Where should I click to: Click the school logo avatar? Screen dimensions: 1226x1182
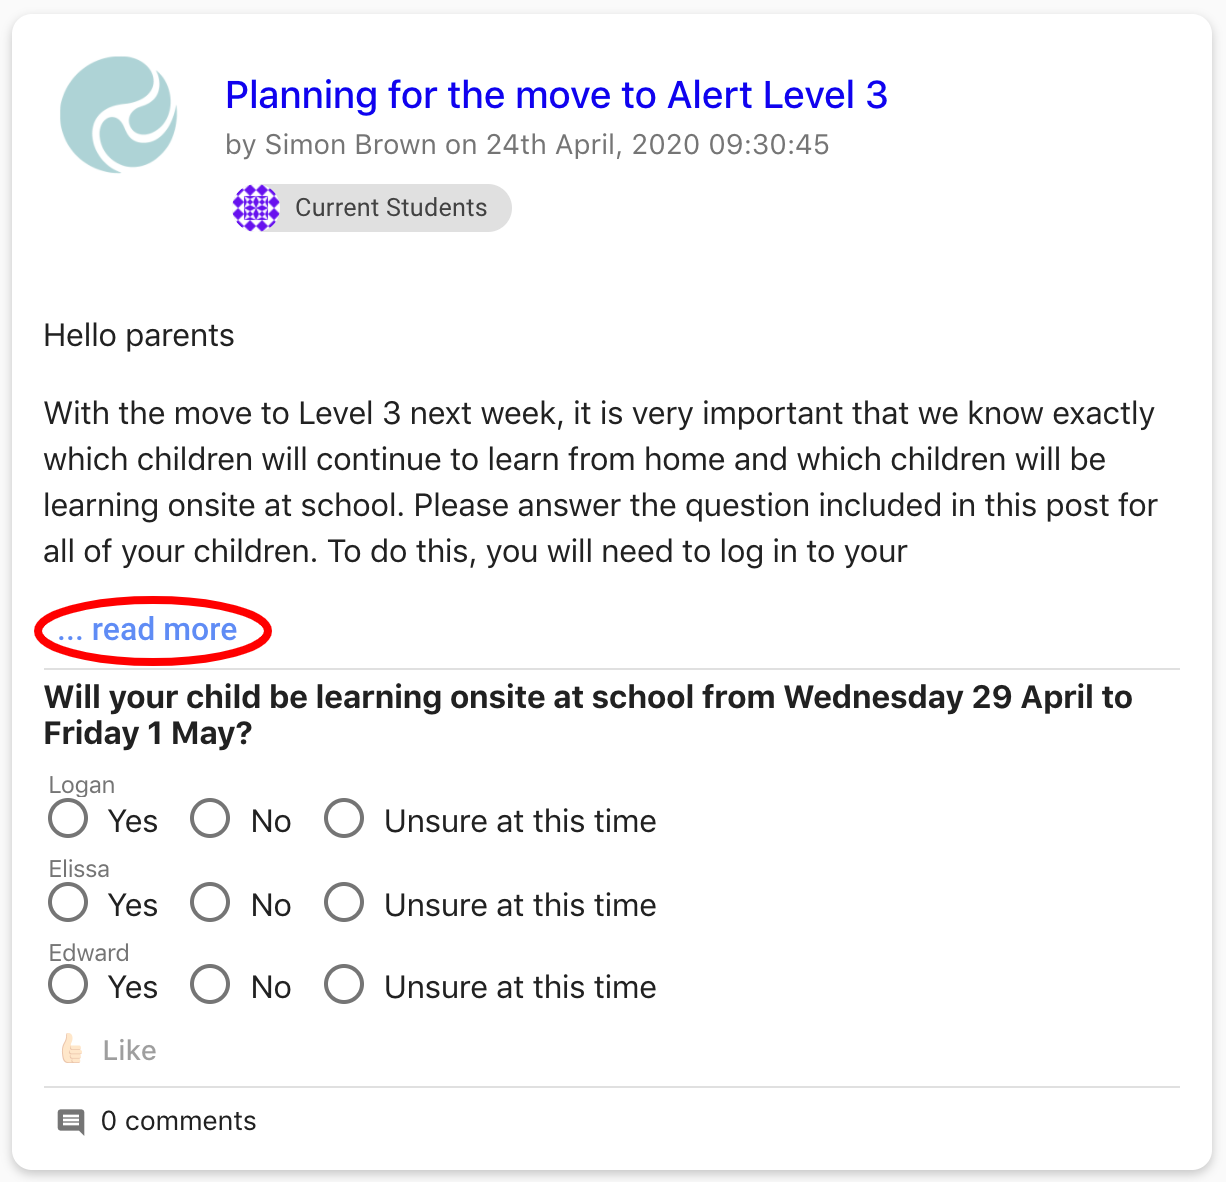[x=119, y=114]
